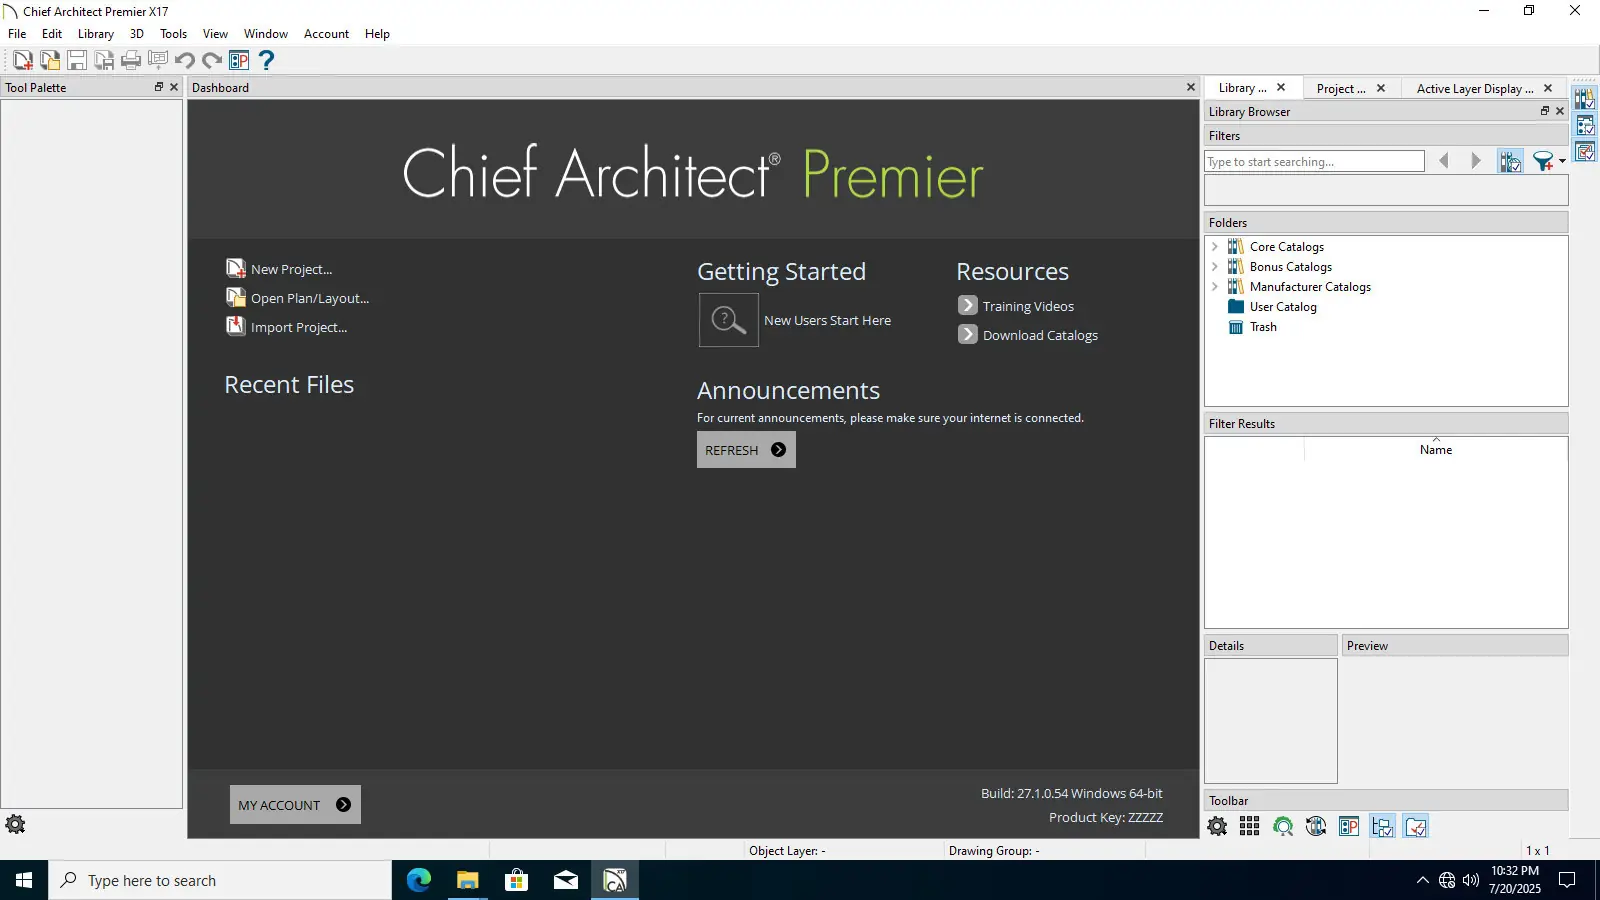Click the grid view icon in Library toolbar

pyautogui.click(x=1249, y=826)
